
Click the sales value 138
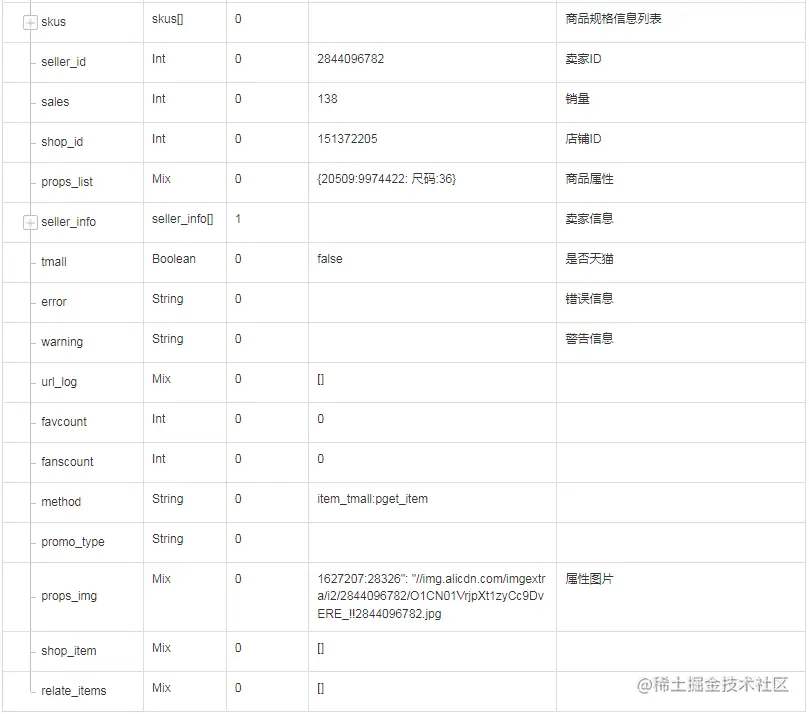point(328,99)
